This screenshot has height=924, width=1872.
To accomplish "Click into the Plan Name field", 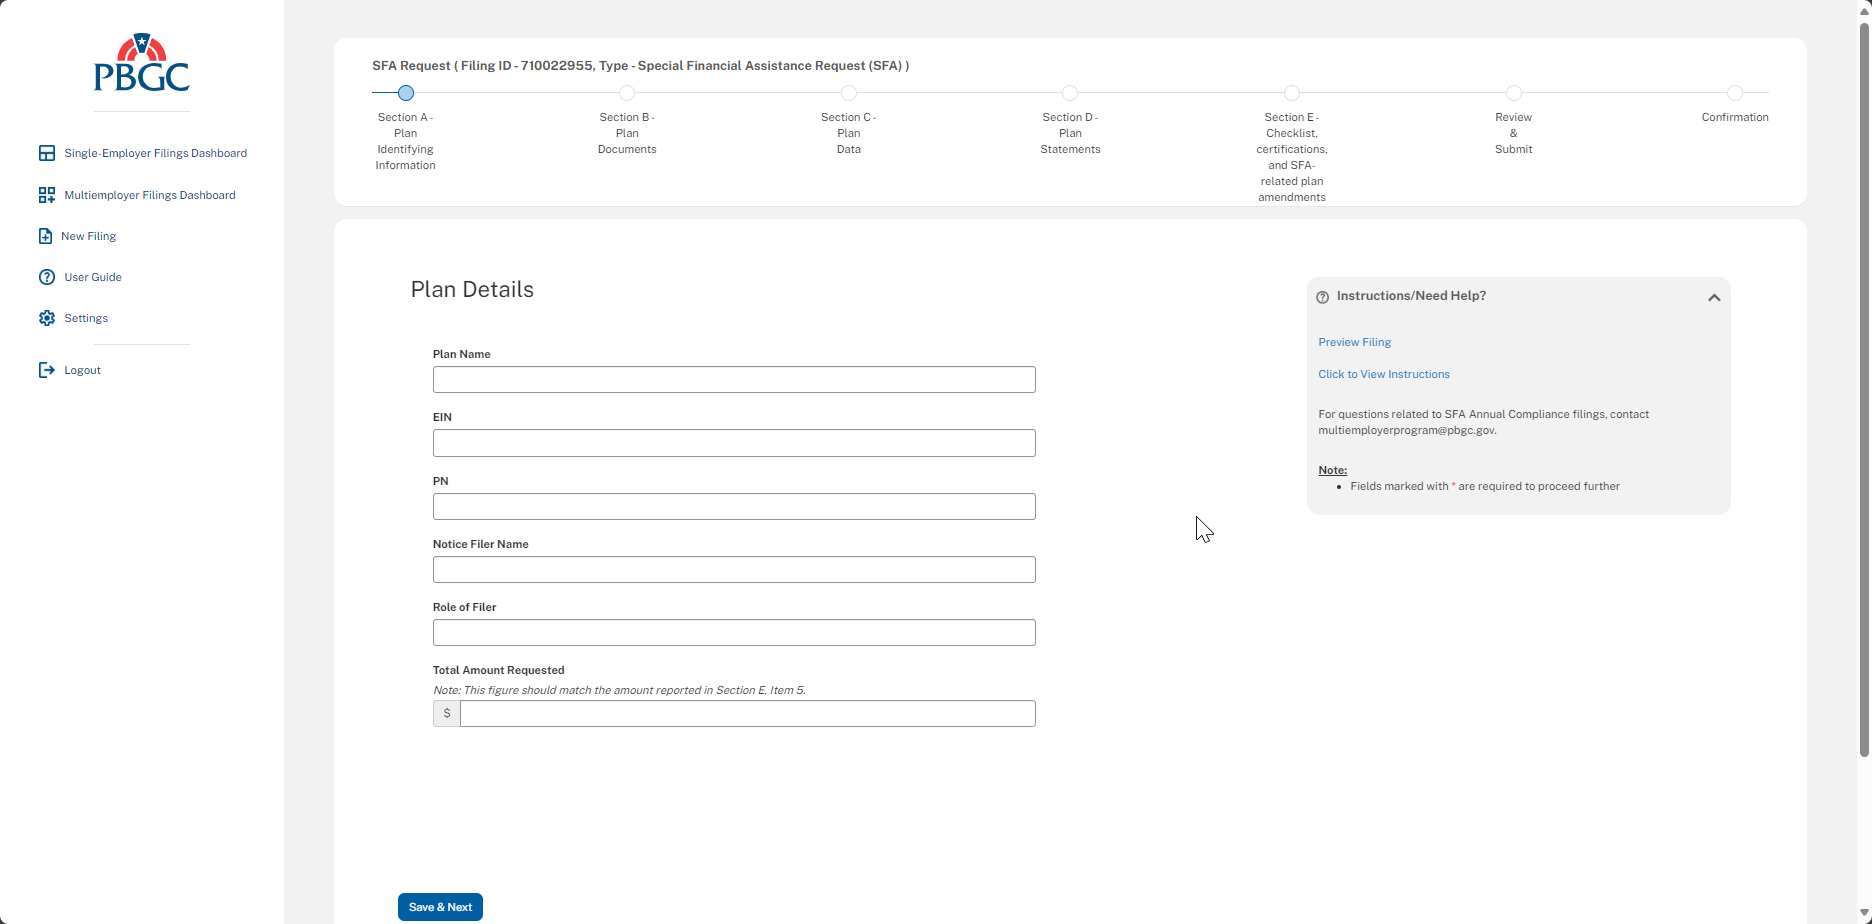I will (734, 380).
